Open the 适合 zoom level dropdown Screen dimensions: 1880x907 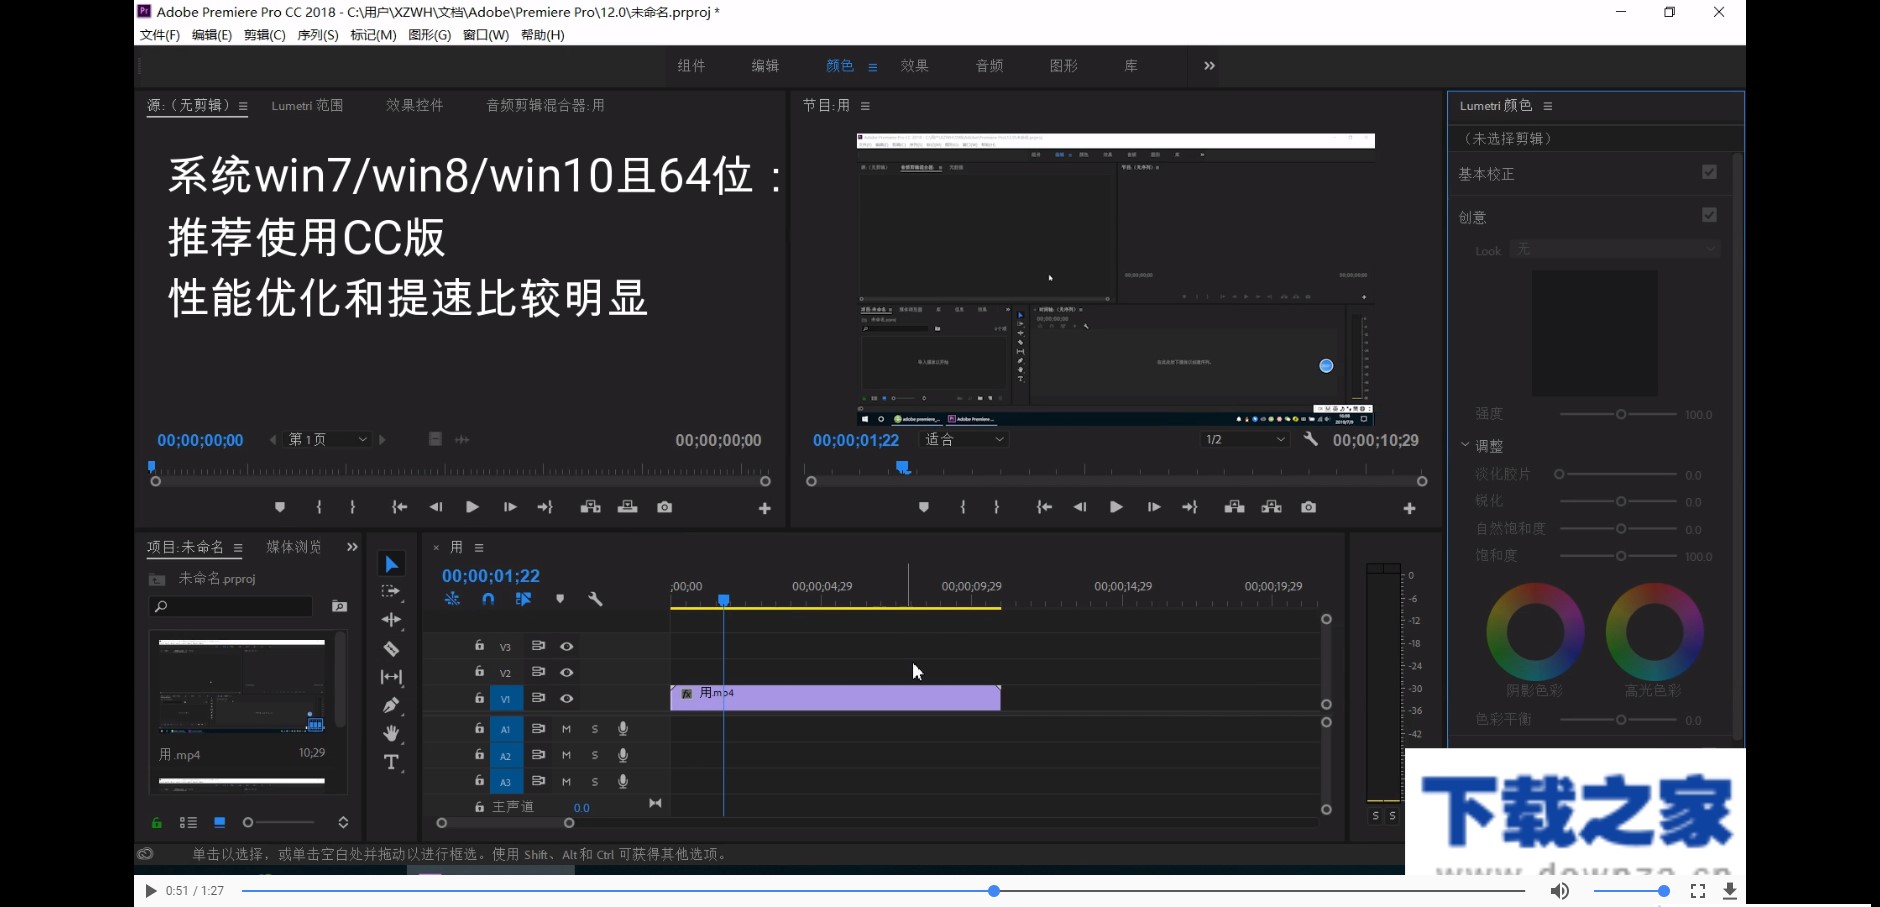[x=962, y=439]
